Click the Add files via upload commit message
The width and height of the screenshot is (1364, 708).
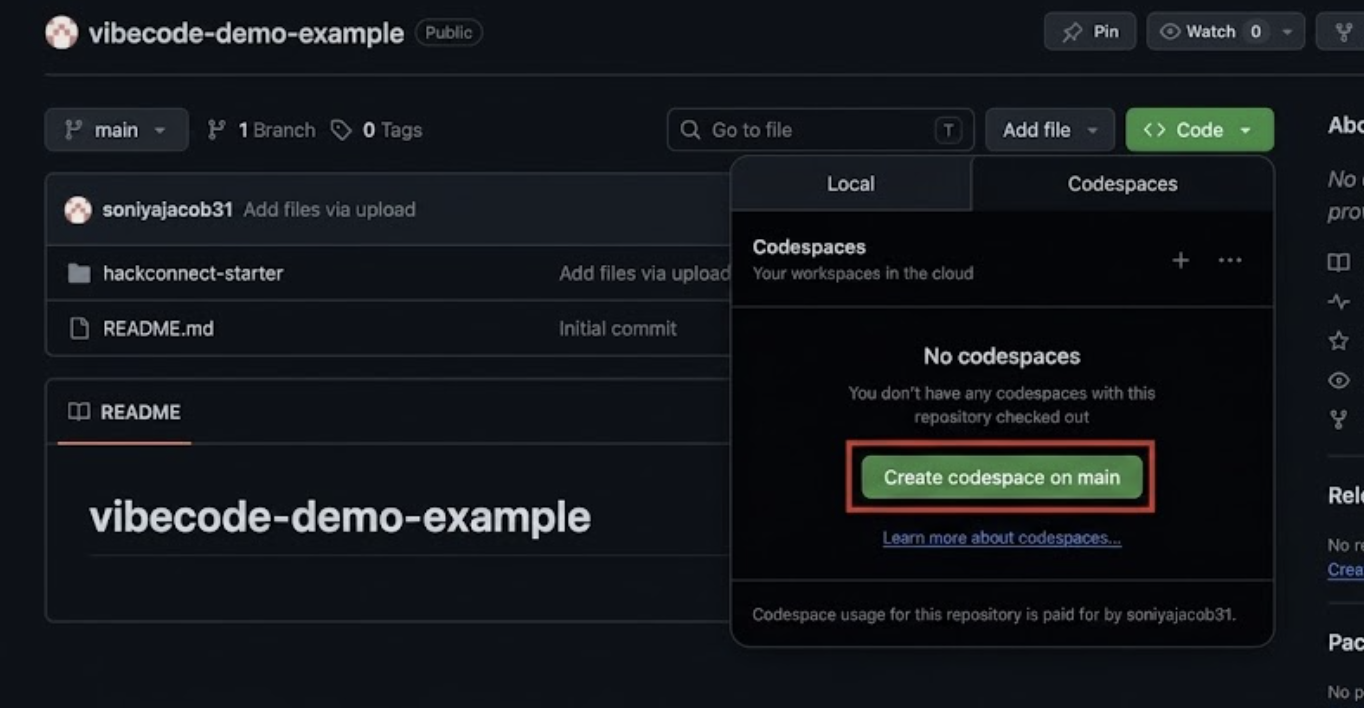tap(329, 210)
